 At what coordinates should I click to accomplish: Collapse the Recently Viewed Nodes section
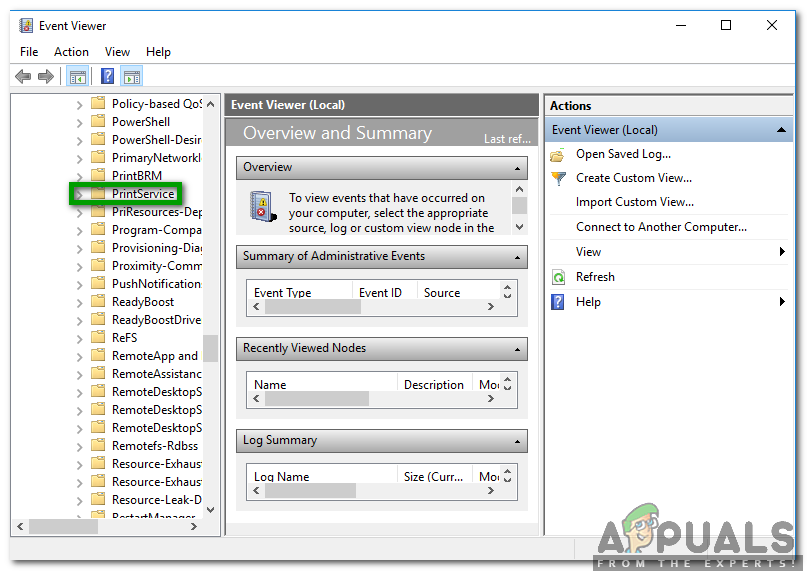point(517,350)
